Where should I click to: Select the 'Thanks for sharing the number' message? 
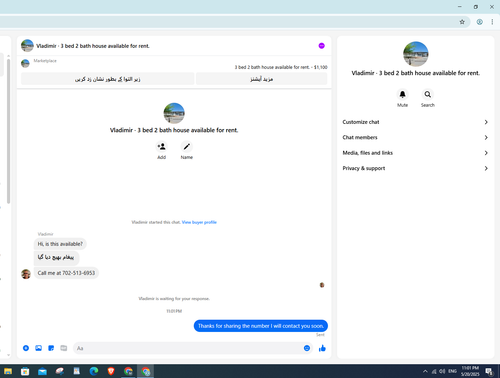click(x=261, y=326)
